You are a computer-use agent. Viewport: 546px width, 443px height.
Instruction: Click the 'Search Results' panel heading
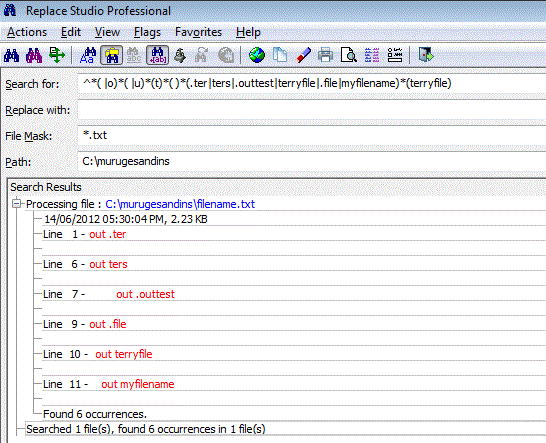tap(46, 187)
